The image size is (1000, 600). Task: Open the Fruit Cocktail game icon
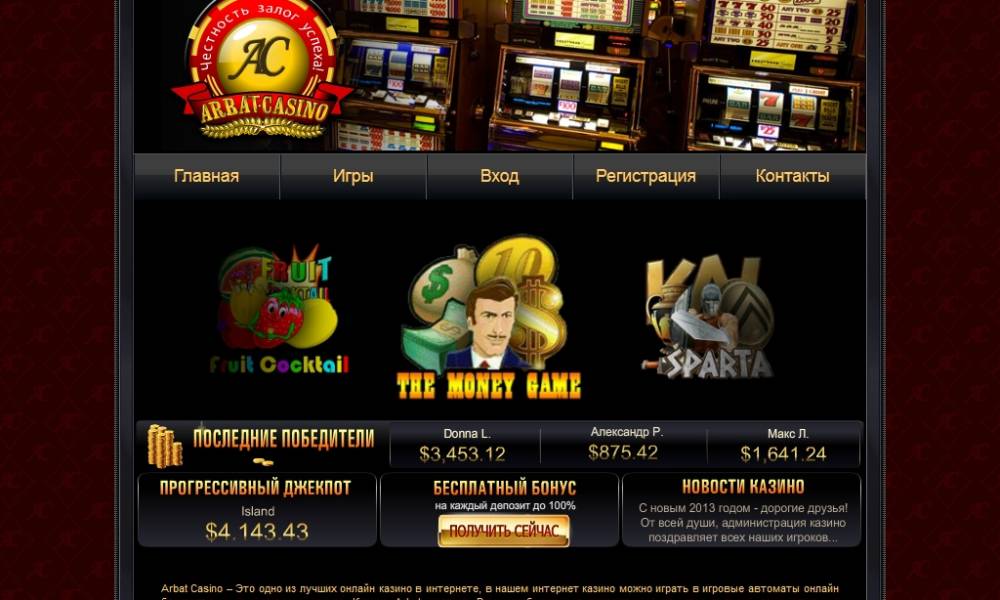(279, 309)
